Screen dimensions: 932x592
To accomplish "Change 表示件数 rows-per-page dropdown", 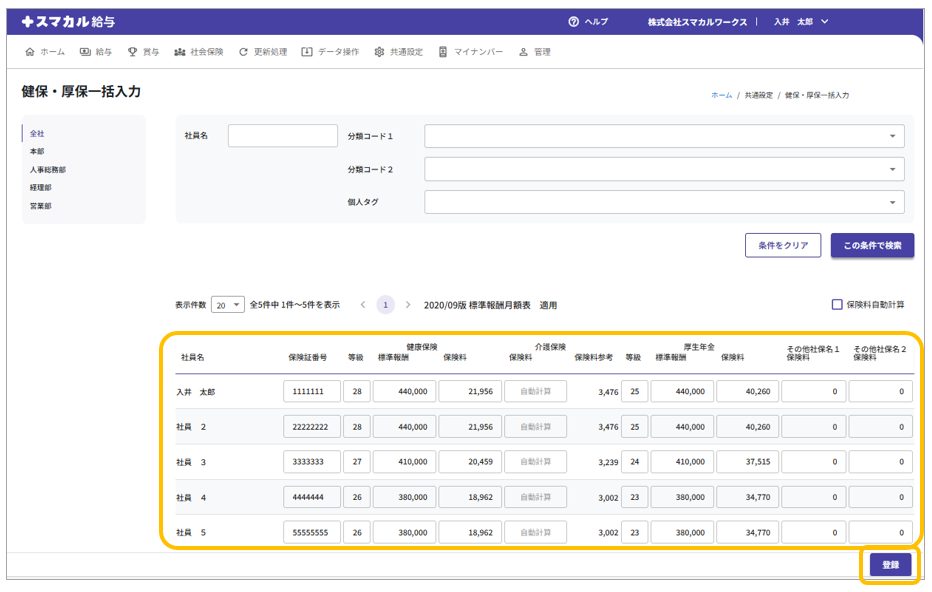I will (228, 305).
